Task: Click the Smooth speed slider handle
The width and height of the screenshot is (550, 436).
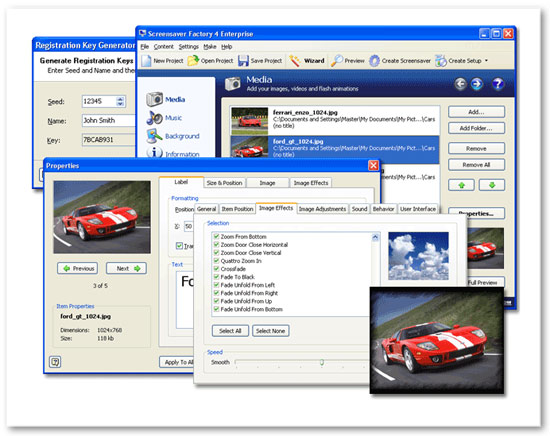Action: tap(321, 362)
